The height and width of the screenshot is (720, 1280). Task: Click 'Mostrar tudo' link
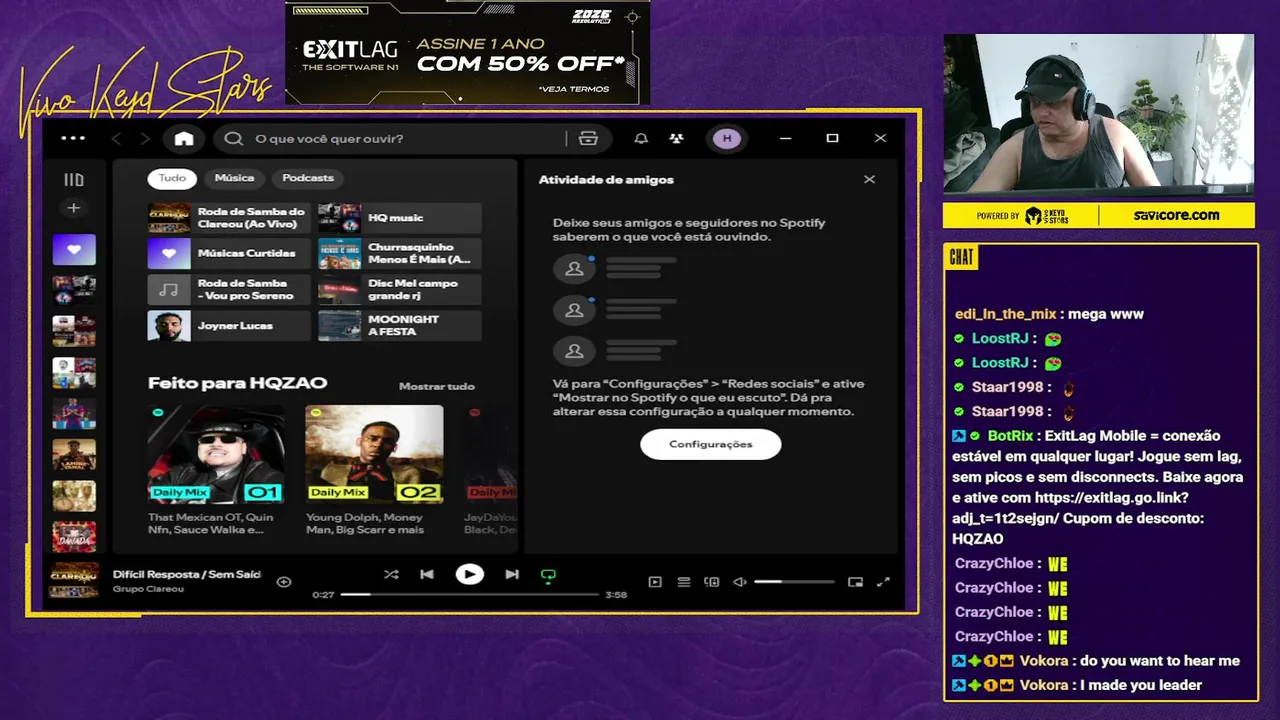(437, 386)
